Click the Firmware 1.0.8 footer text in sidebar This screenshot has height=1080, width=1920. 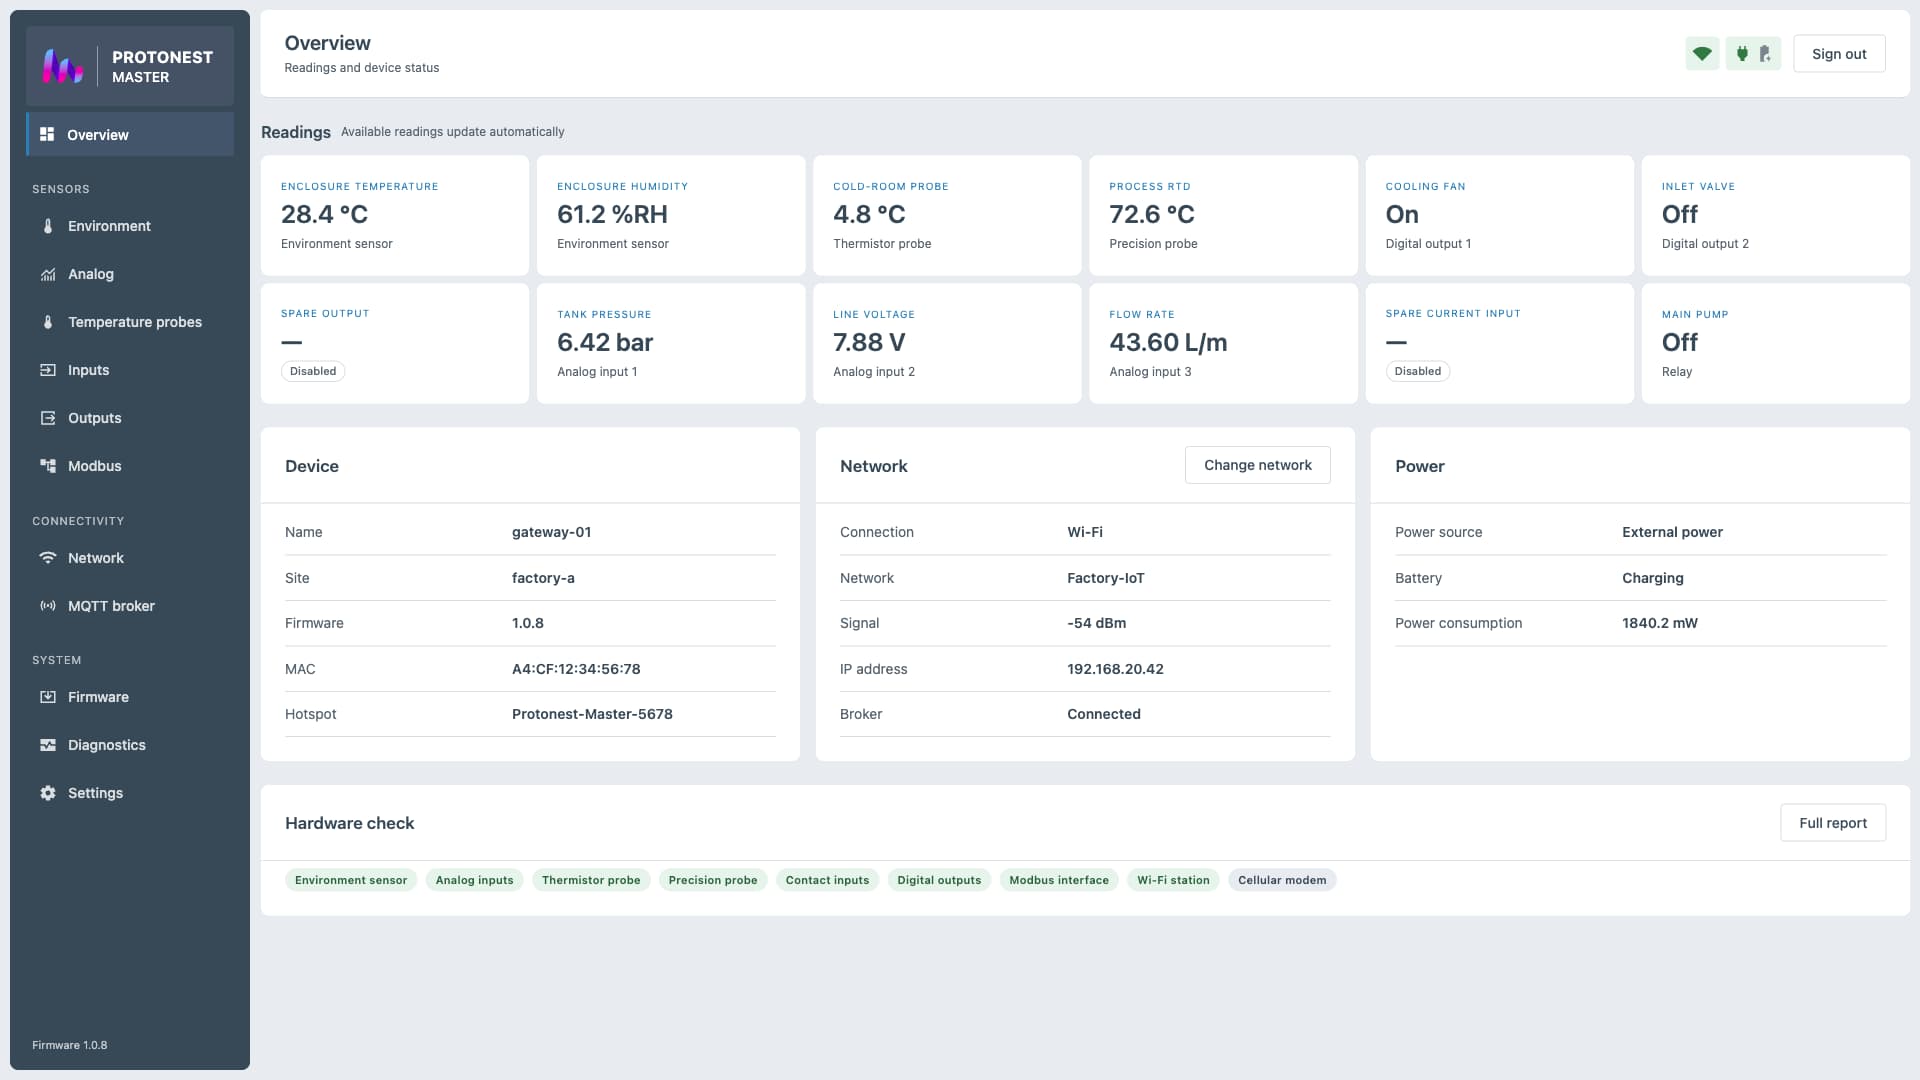69,1045
